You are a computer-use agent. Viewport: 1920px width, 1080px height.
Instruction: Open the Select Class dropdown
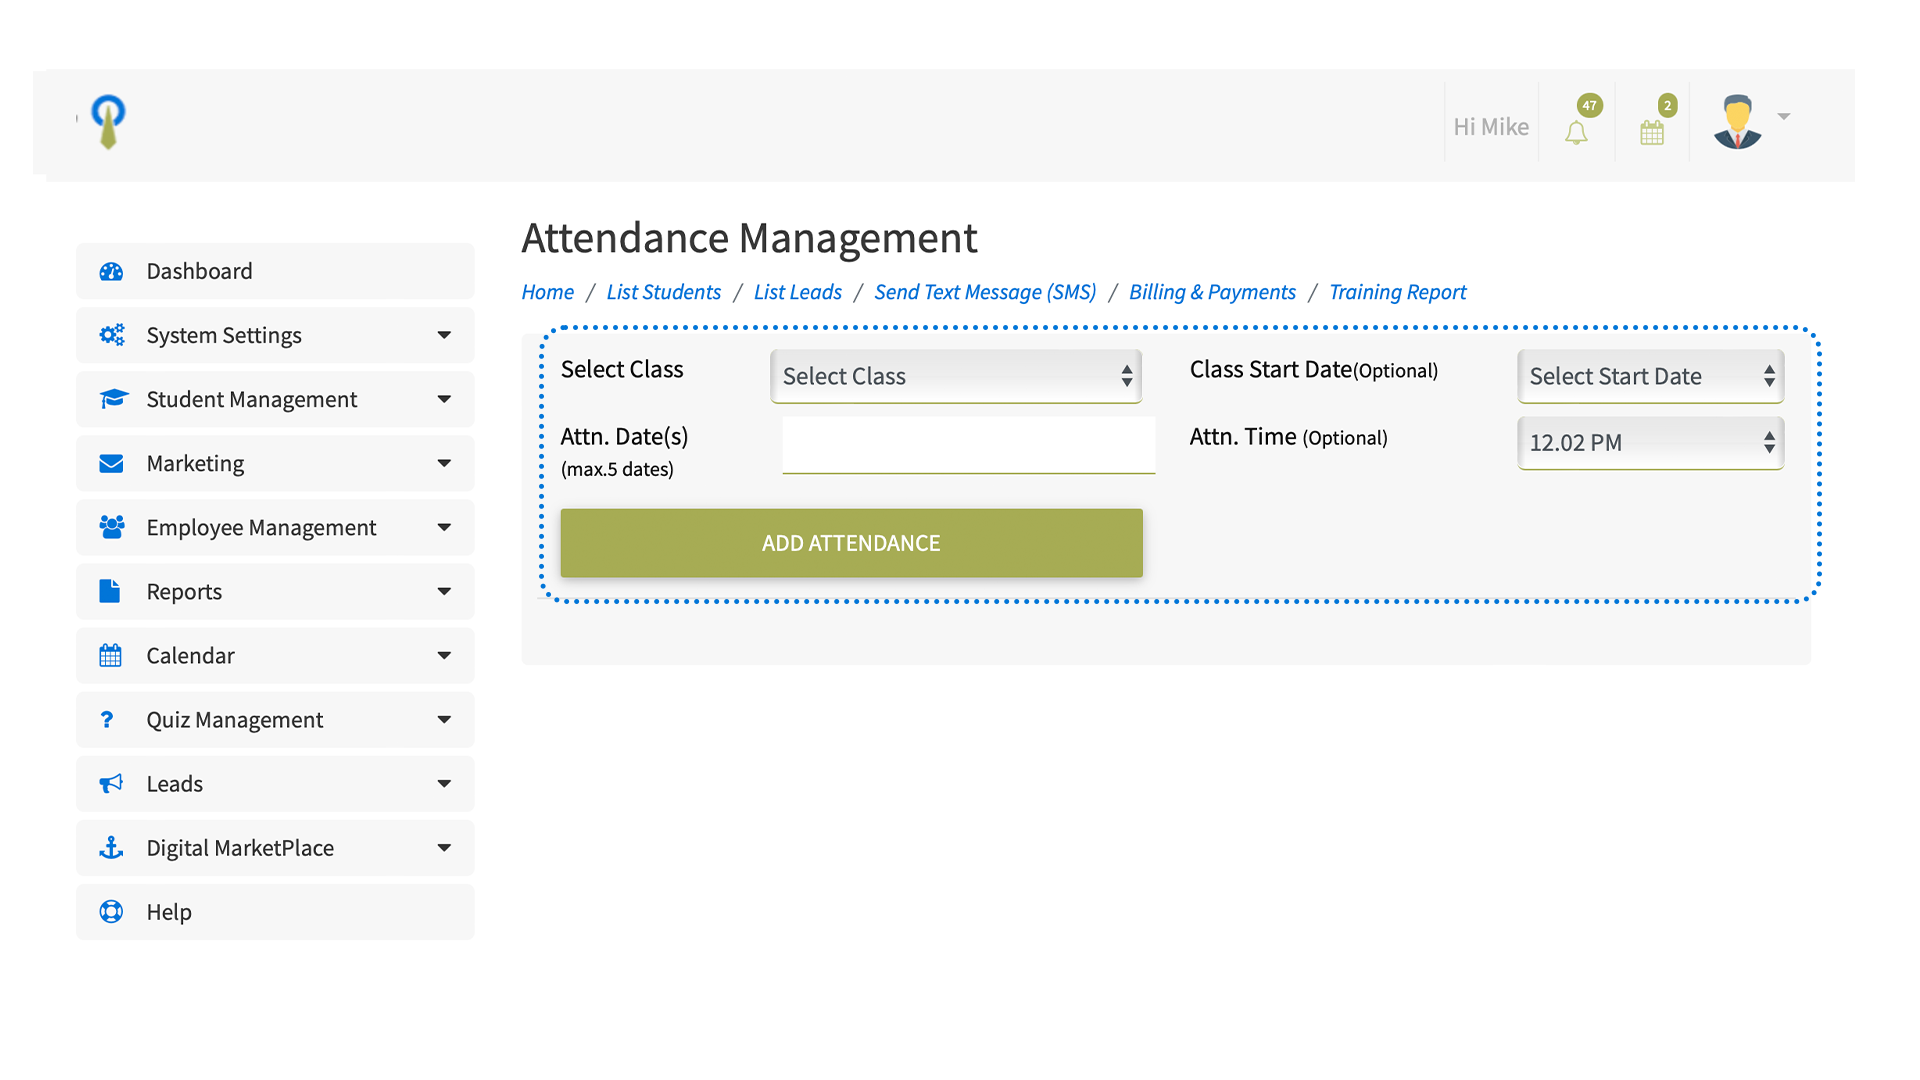[955, 376]
